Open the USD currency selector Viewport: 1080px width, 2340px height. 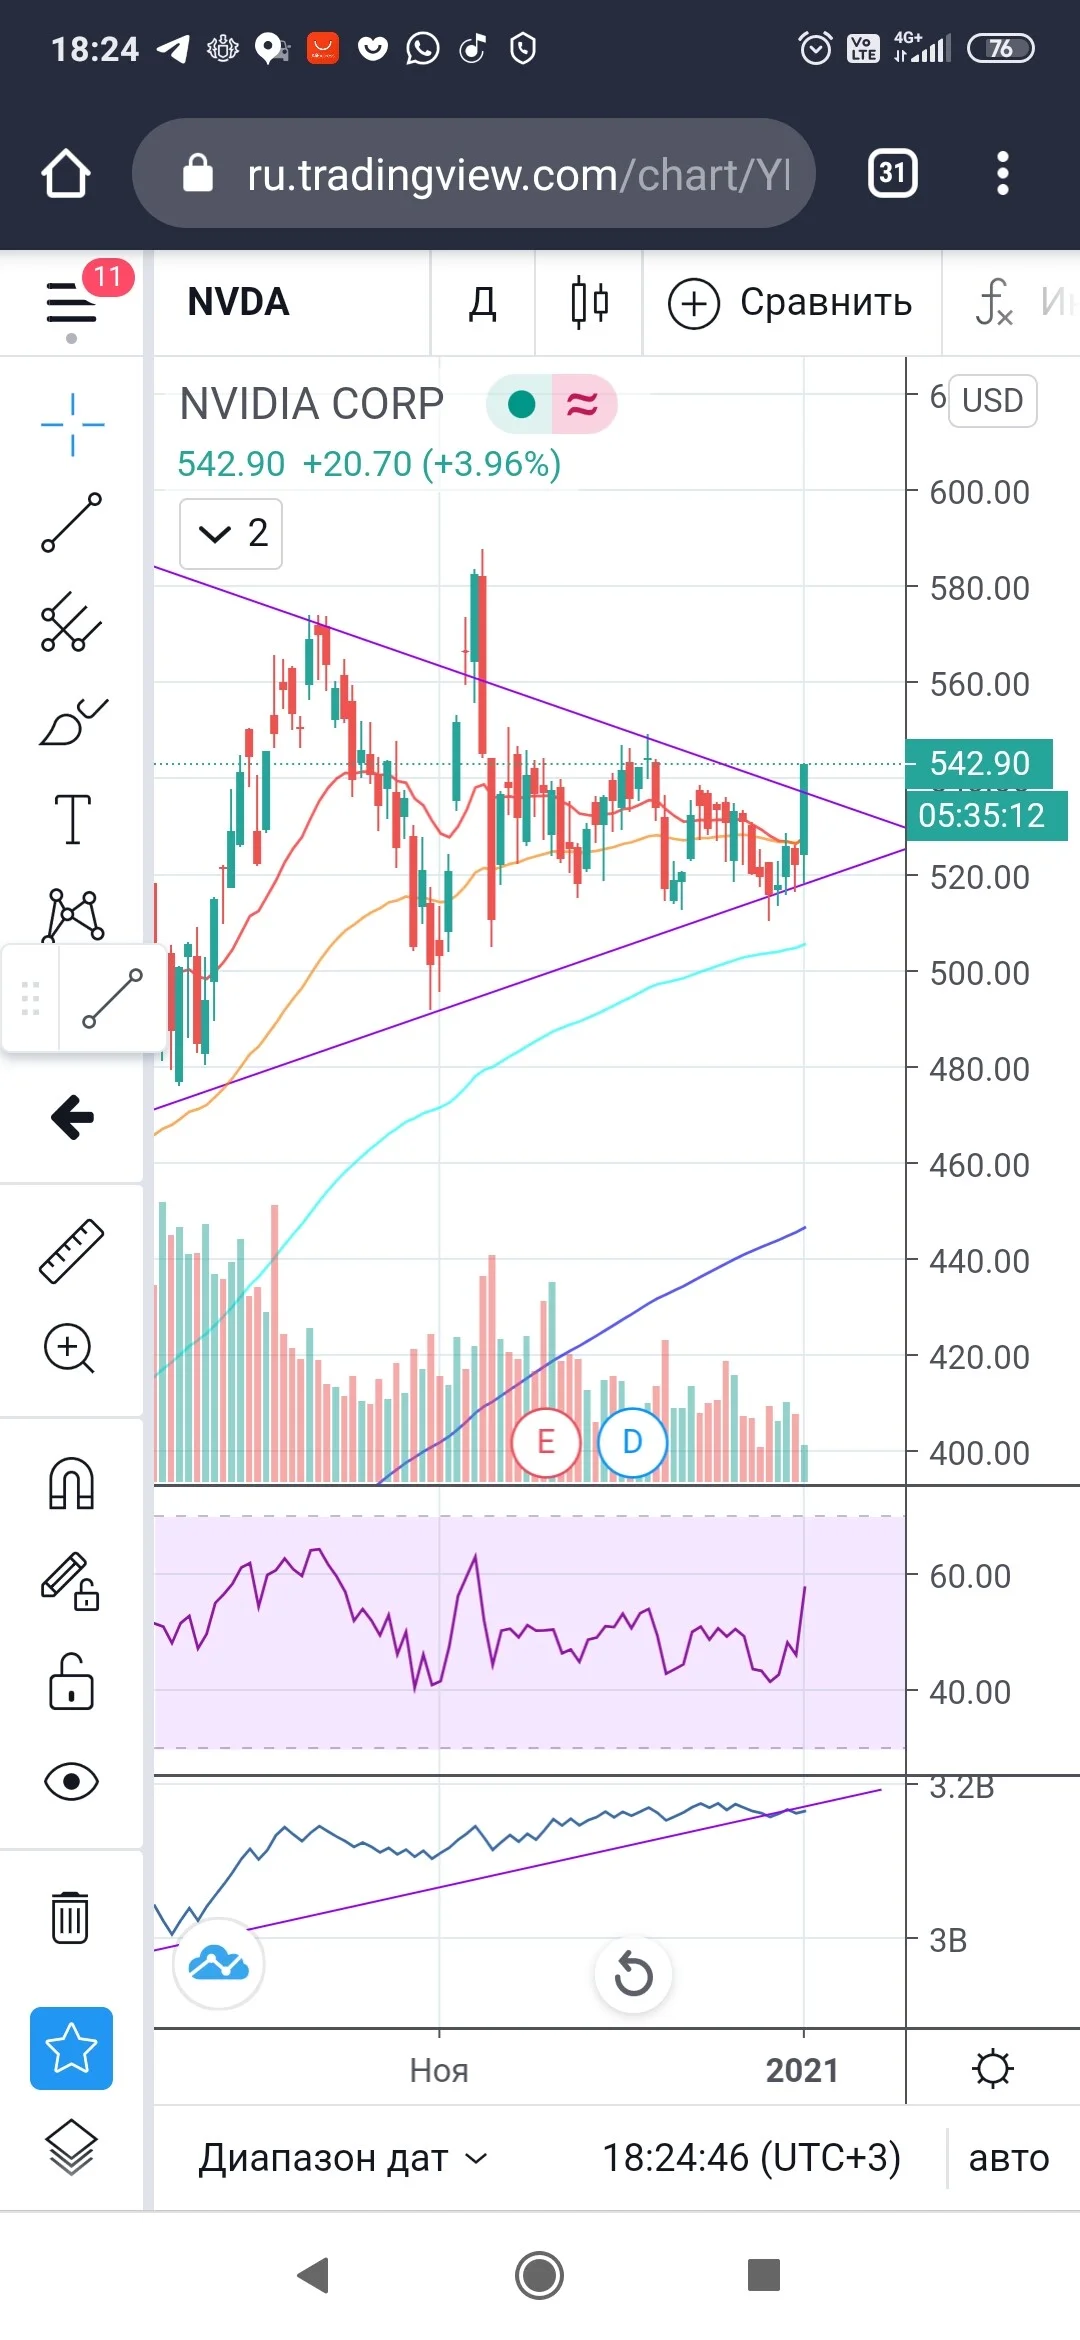pyautogui.click(x=992, y=401)
